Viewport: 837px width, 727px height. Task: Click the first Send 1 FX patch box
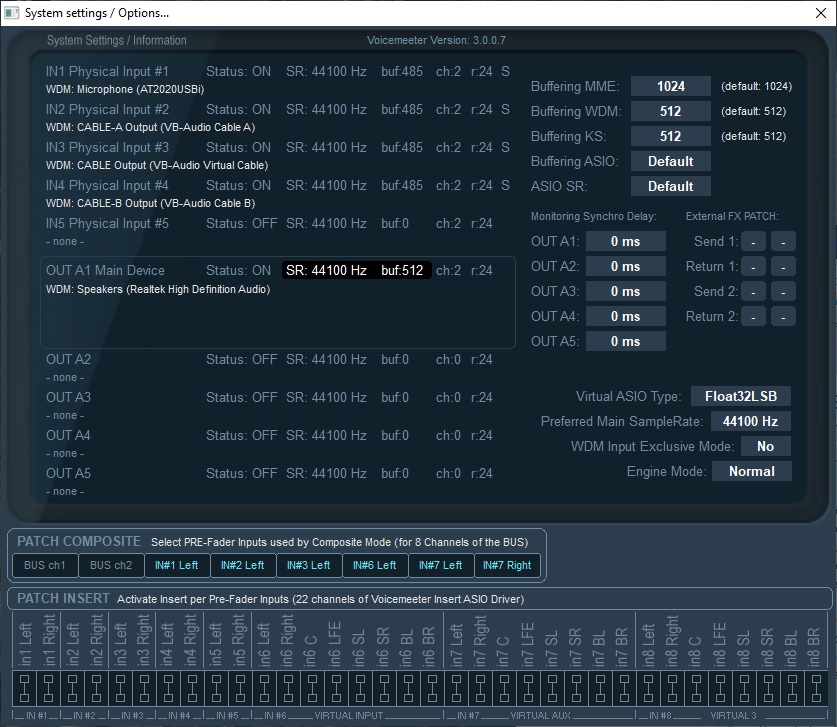coord(753,241)
